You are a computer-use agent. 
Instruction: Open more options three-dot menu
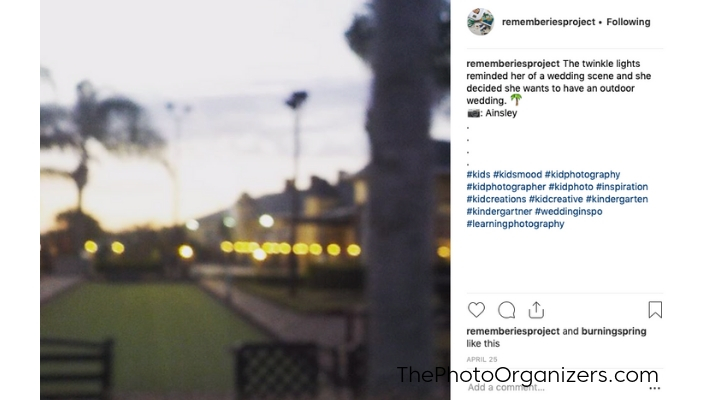(x=655, y=389)
